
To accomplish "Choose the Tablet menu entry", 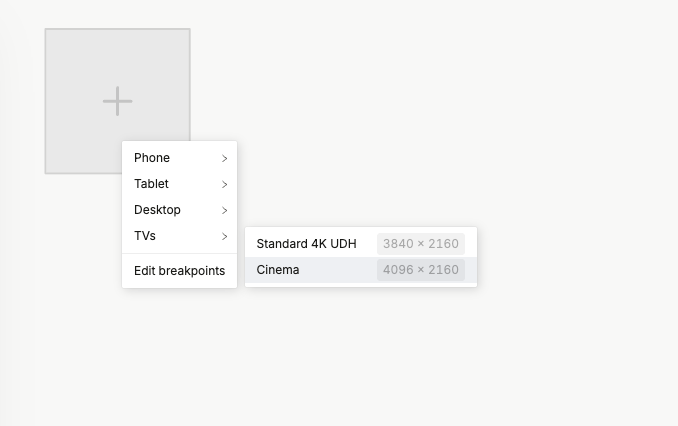I will click(x=152, y=184).
